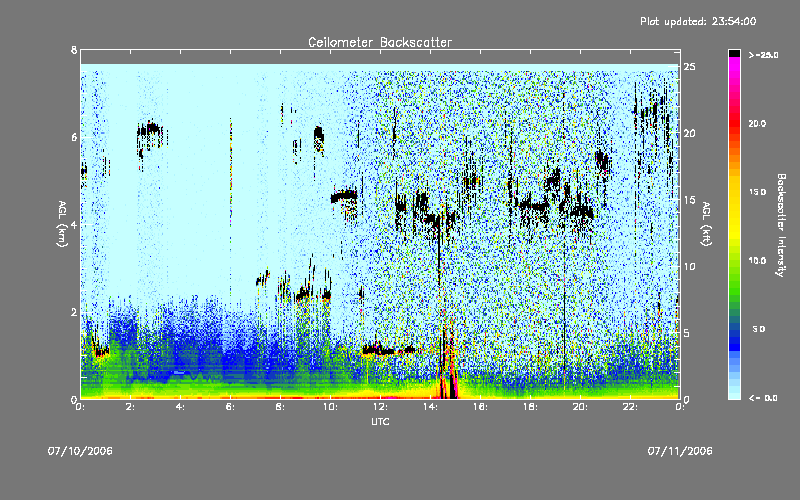Viewport: 800px width, 500px height.
Task: Click the '<= 0.0' colorbar tick label
Action: [x=763, y=398]
